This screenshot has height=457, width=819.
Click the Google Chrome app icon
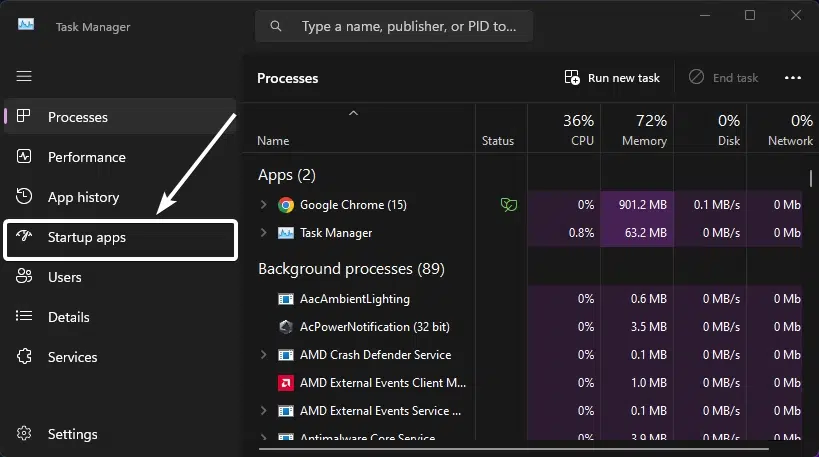click(286, 205)
